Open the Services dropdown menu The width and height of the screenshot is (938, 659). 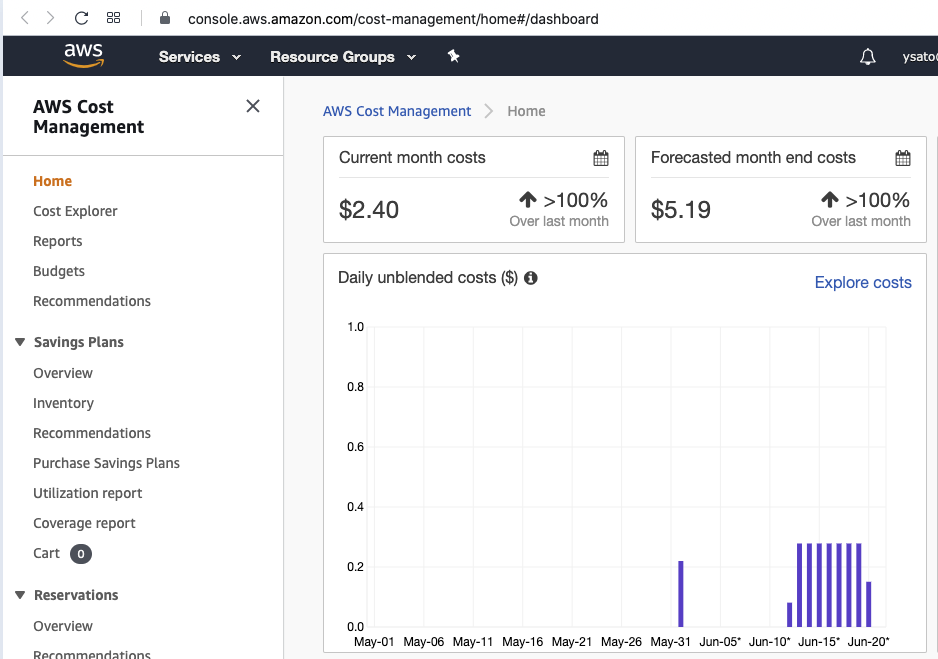click(x=200, y=57)
